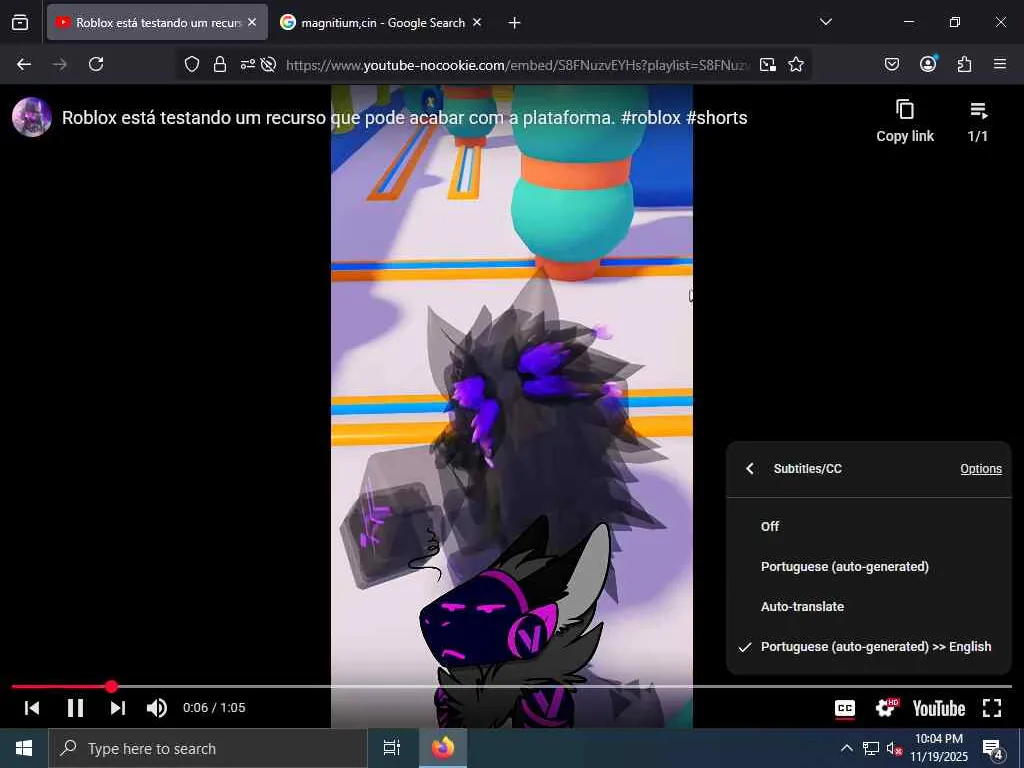
Task: Open Windows Start menu
Action: click(24, 748)
